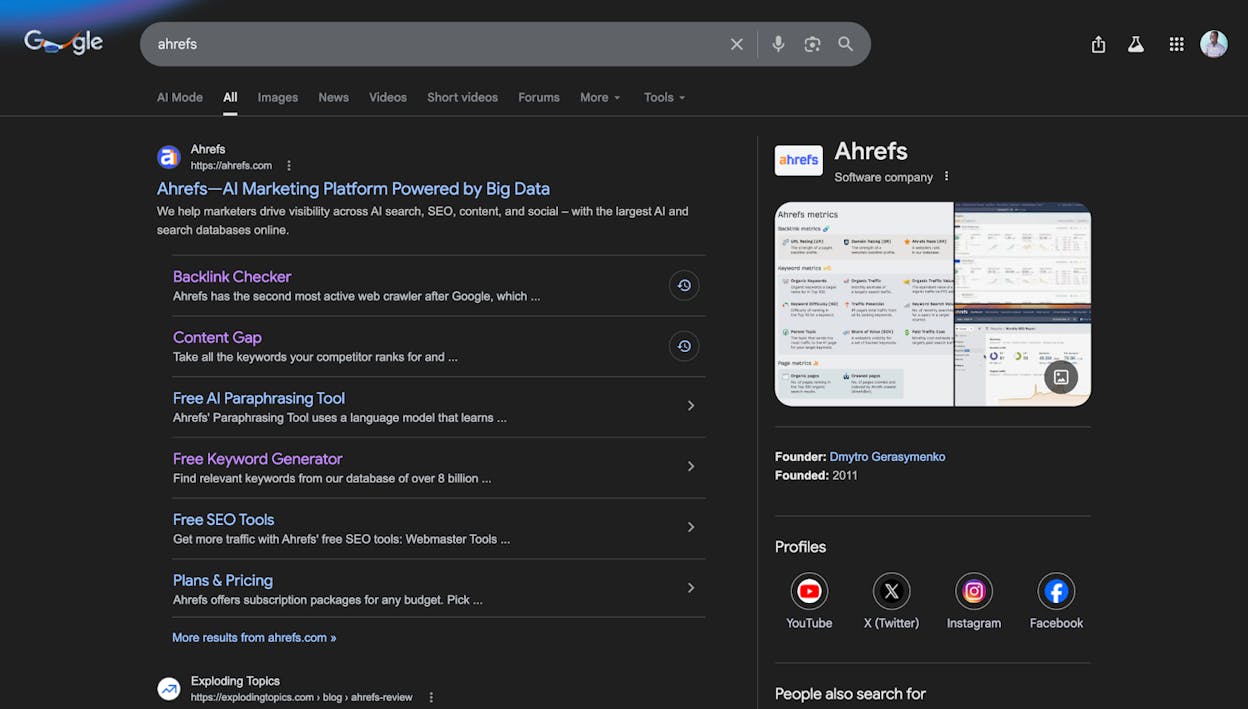Image resolution: width=1248 pixels, height=709 pixels.
Task: Click the https://ahrefs.com URL text
Action: pyautogui.click(x=231, y=166)
